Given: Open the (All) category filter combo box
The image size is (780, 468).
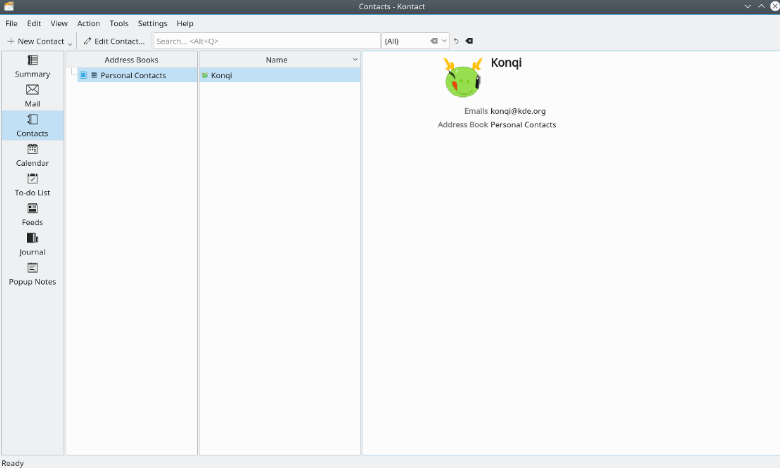Looking at the screenshot, I should coord(415,41).
